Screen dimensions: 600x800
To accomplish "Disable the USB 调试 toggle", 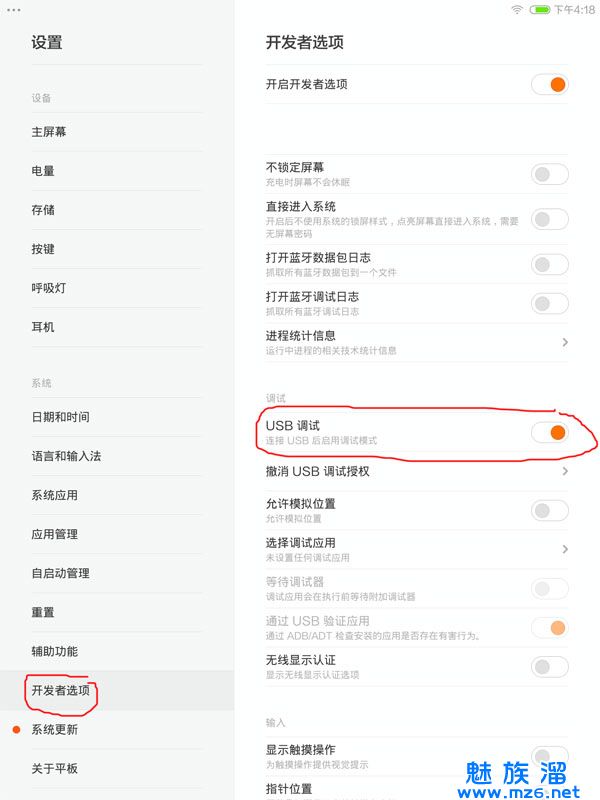I will click(549, 432).
